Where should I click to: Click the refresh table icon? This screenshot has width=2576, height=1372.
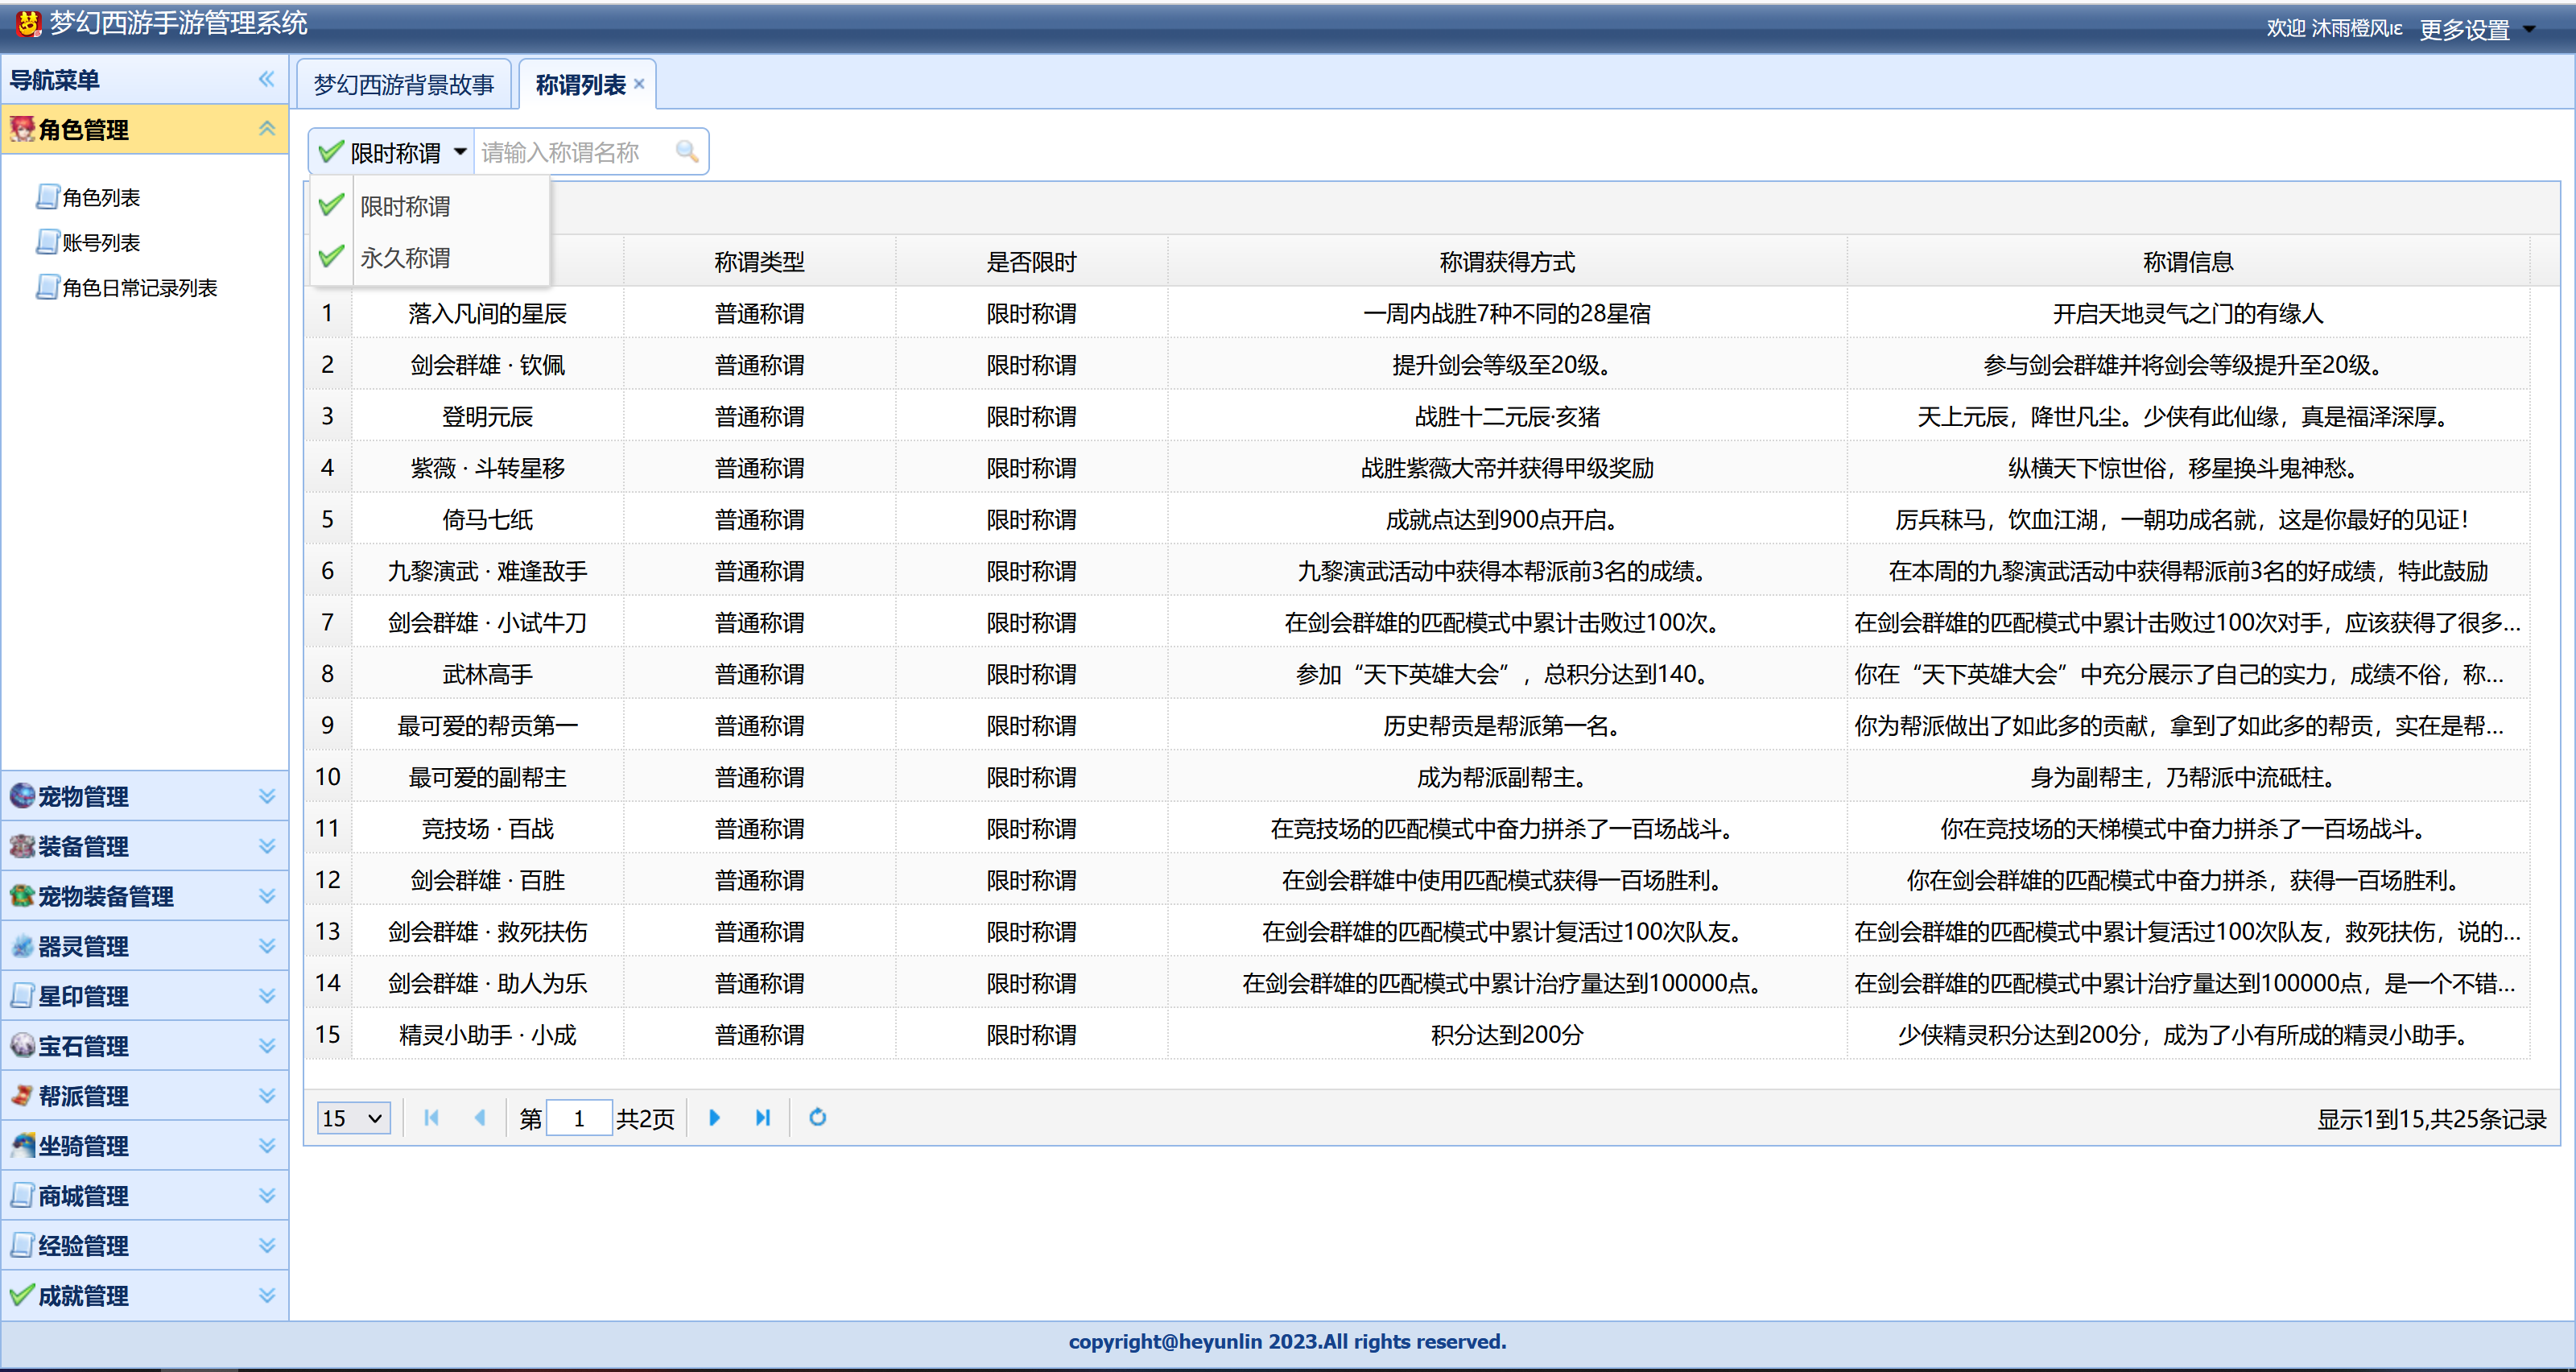tap(817, 1117)
